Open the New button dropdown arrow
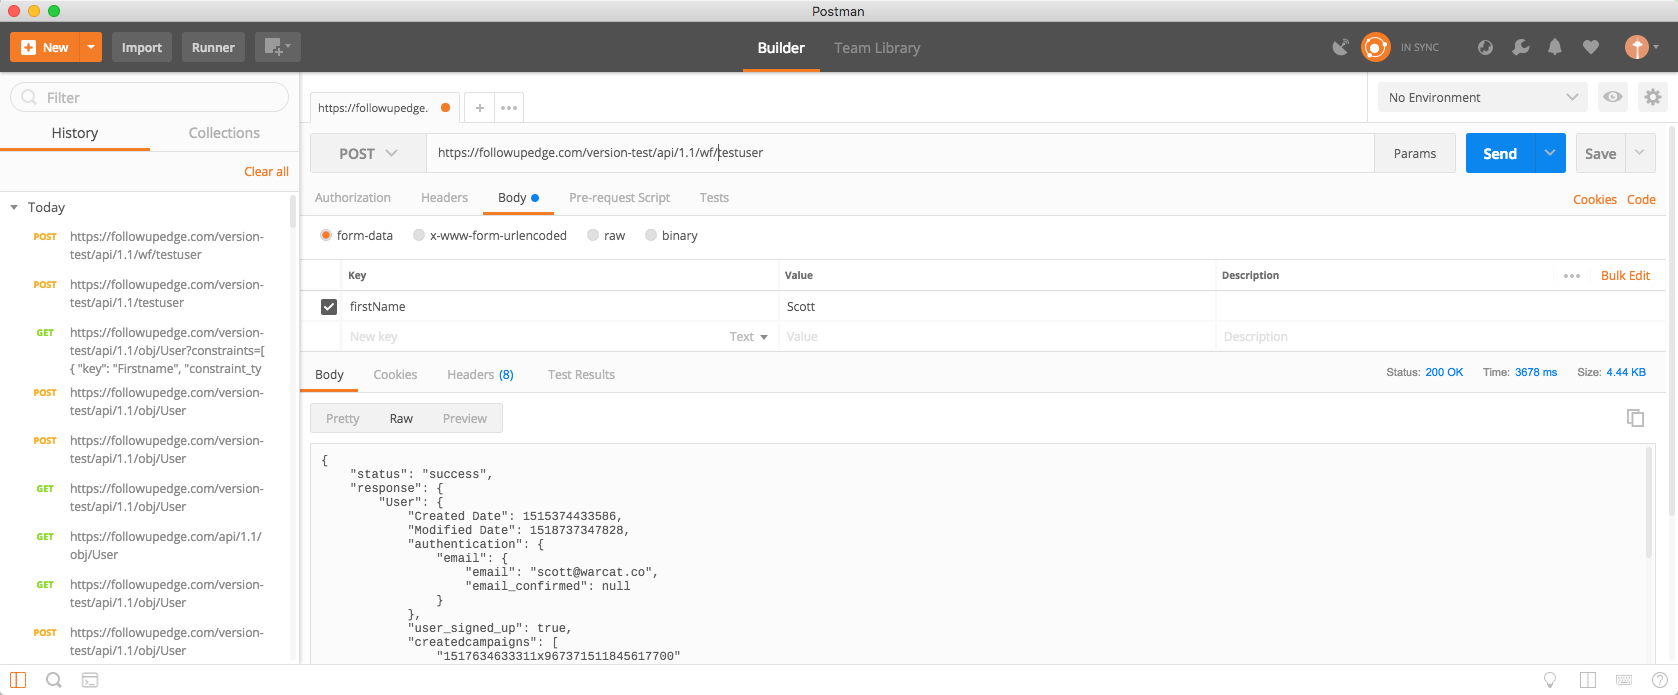 (91, 47)
